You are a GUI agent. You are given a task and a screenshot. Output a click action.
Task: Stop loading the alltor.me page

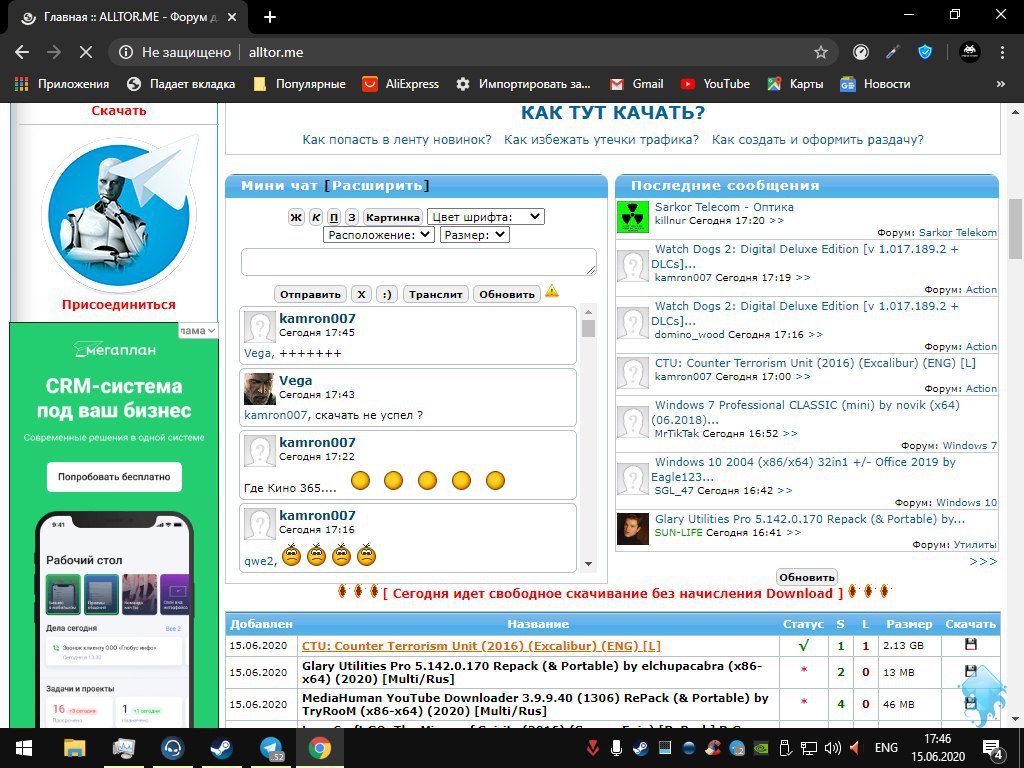86,52
